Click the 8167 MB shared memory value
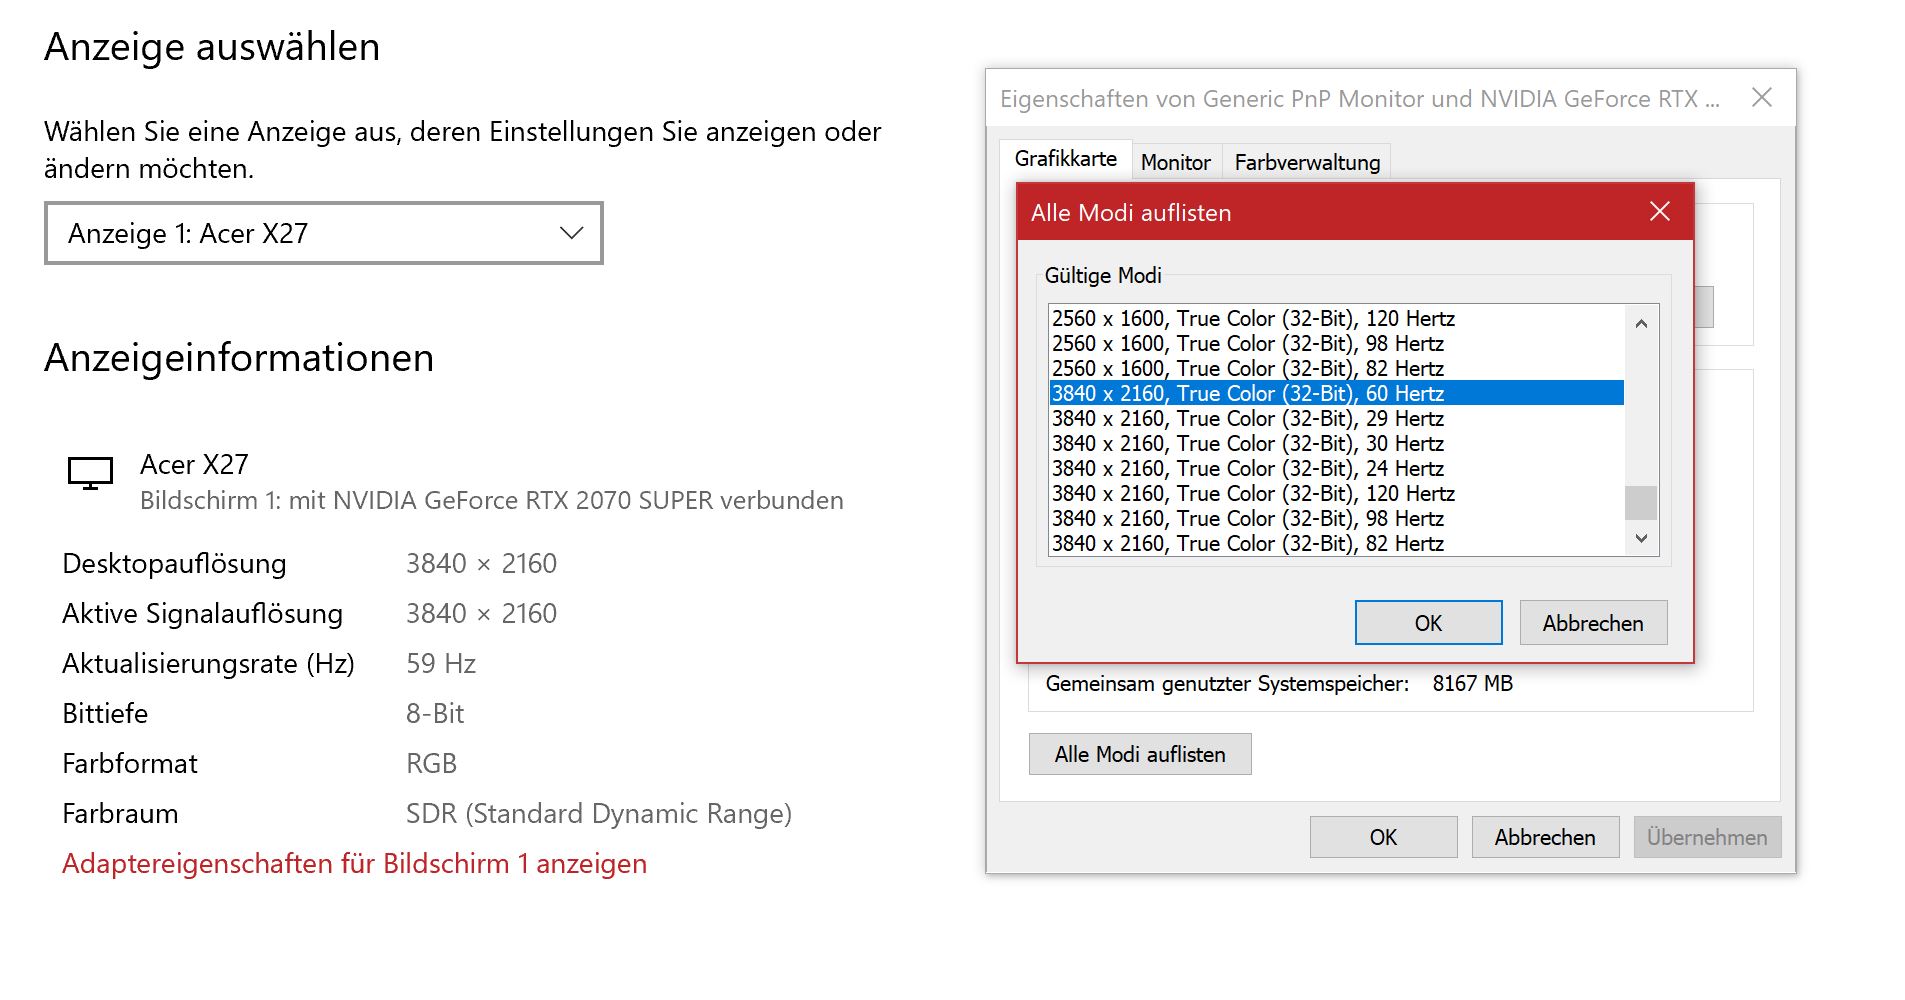This screenshot has height=1000, width=1905. (1472, 683)
